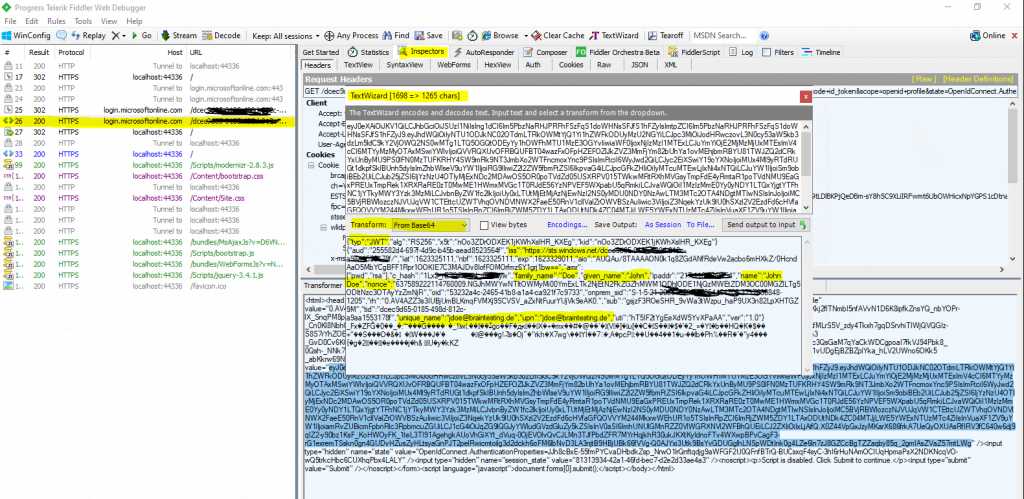Screen dimensions: 1024x499
Task: Click the camera screenshot icon in toolbar
Action: (457, 35)
